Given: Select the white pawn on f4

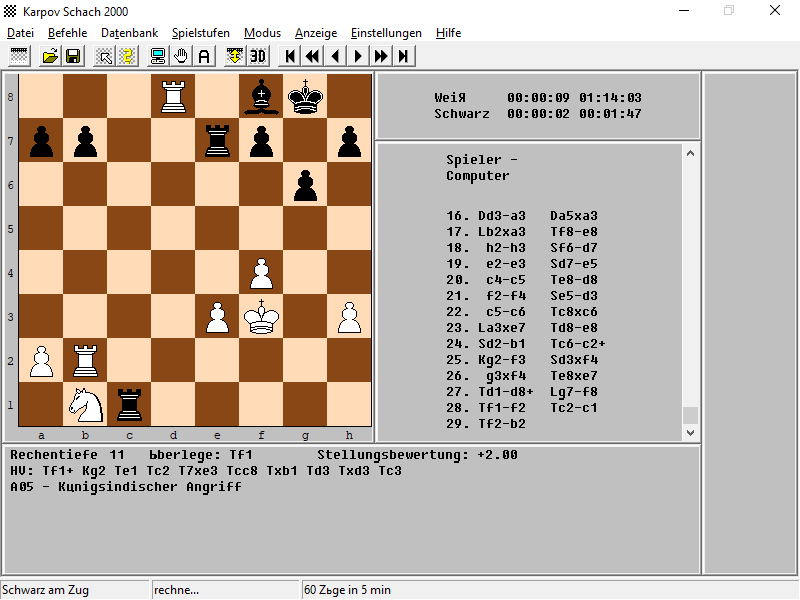Looking at the screenshot, I should point(261,272).
